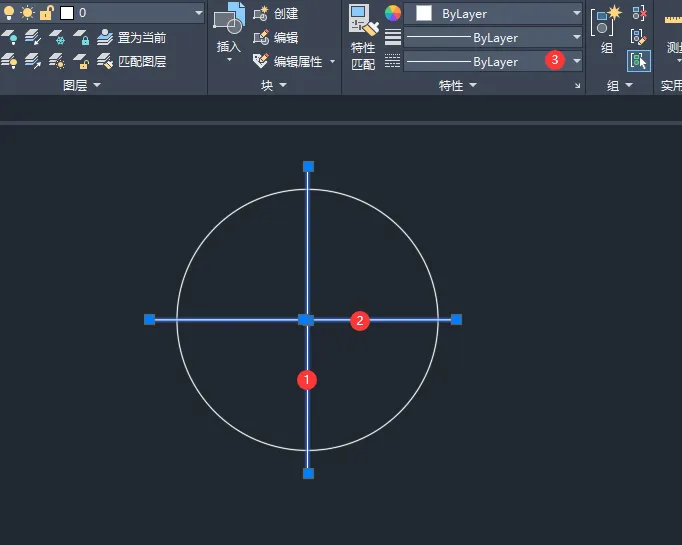Click the Unisolate layers icon

point(33,61)
